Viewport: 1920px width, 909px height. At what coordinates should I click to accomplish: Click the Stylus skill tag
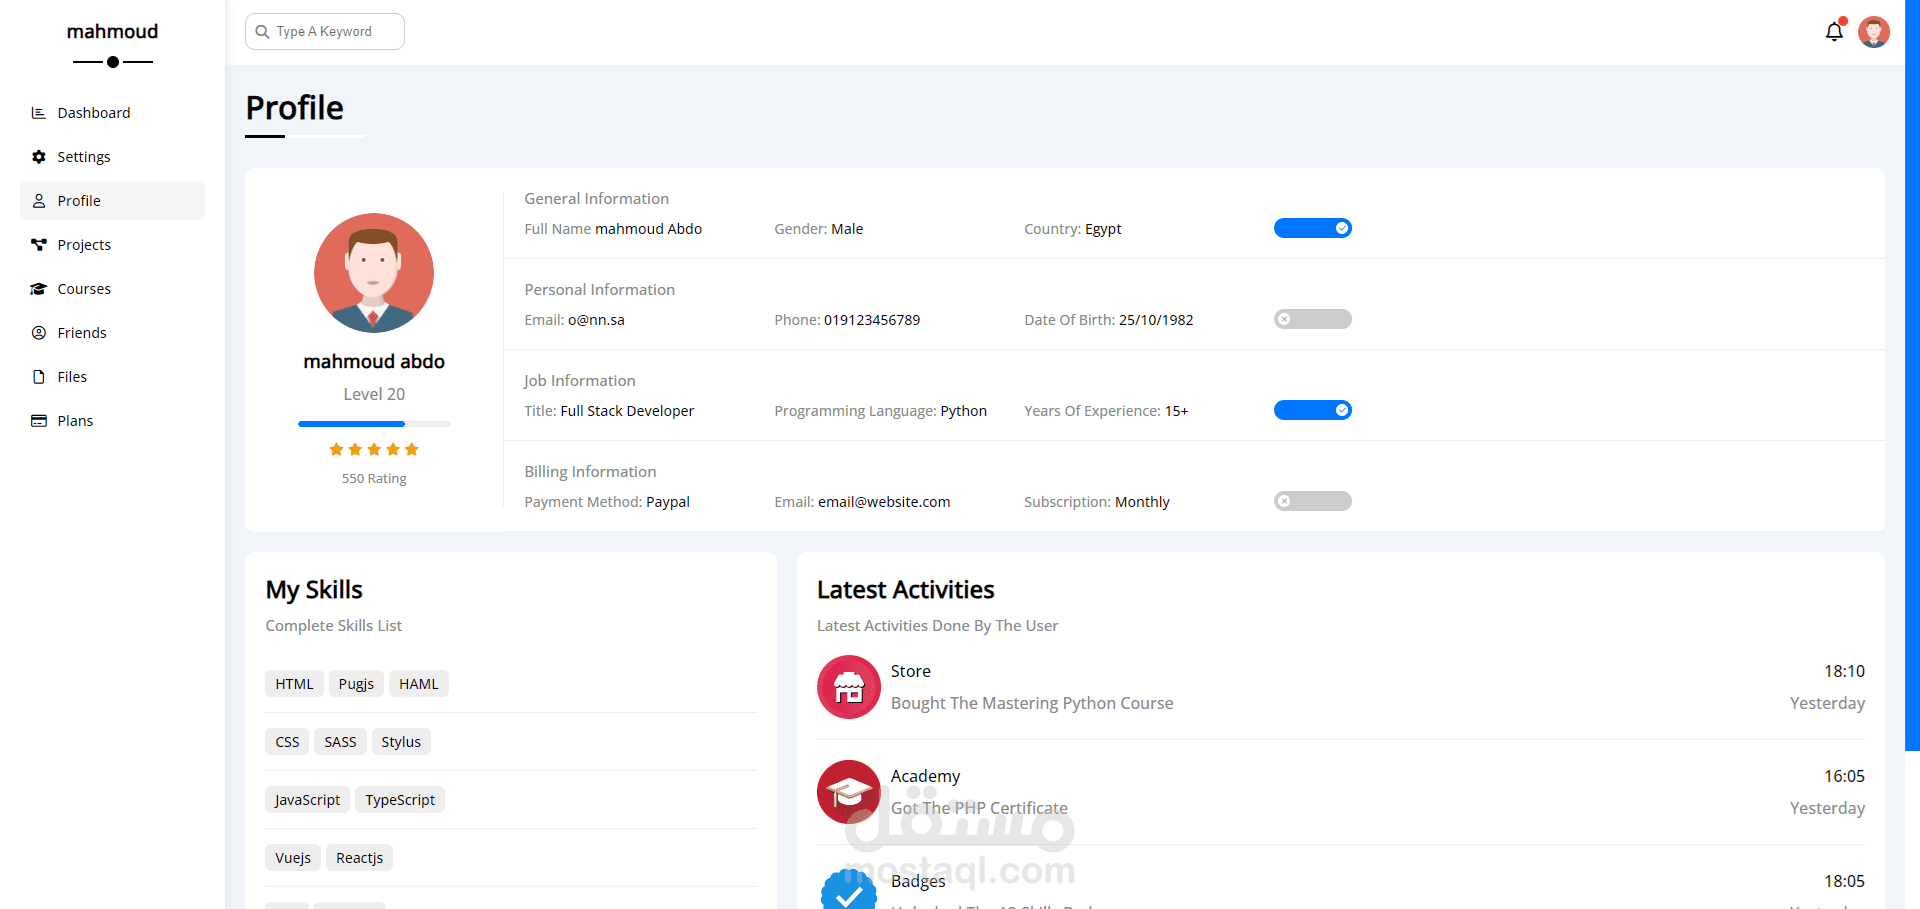[401, 742]
